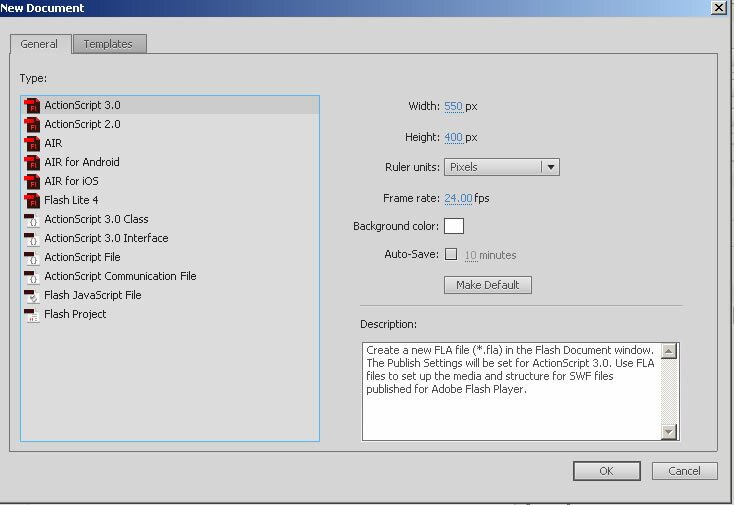Open the Ruler units dropdown
This screenshot has width=734, height=505.
pos(501,167)
